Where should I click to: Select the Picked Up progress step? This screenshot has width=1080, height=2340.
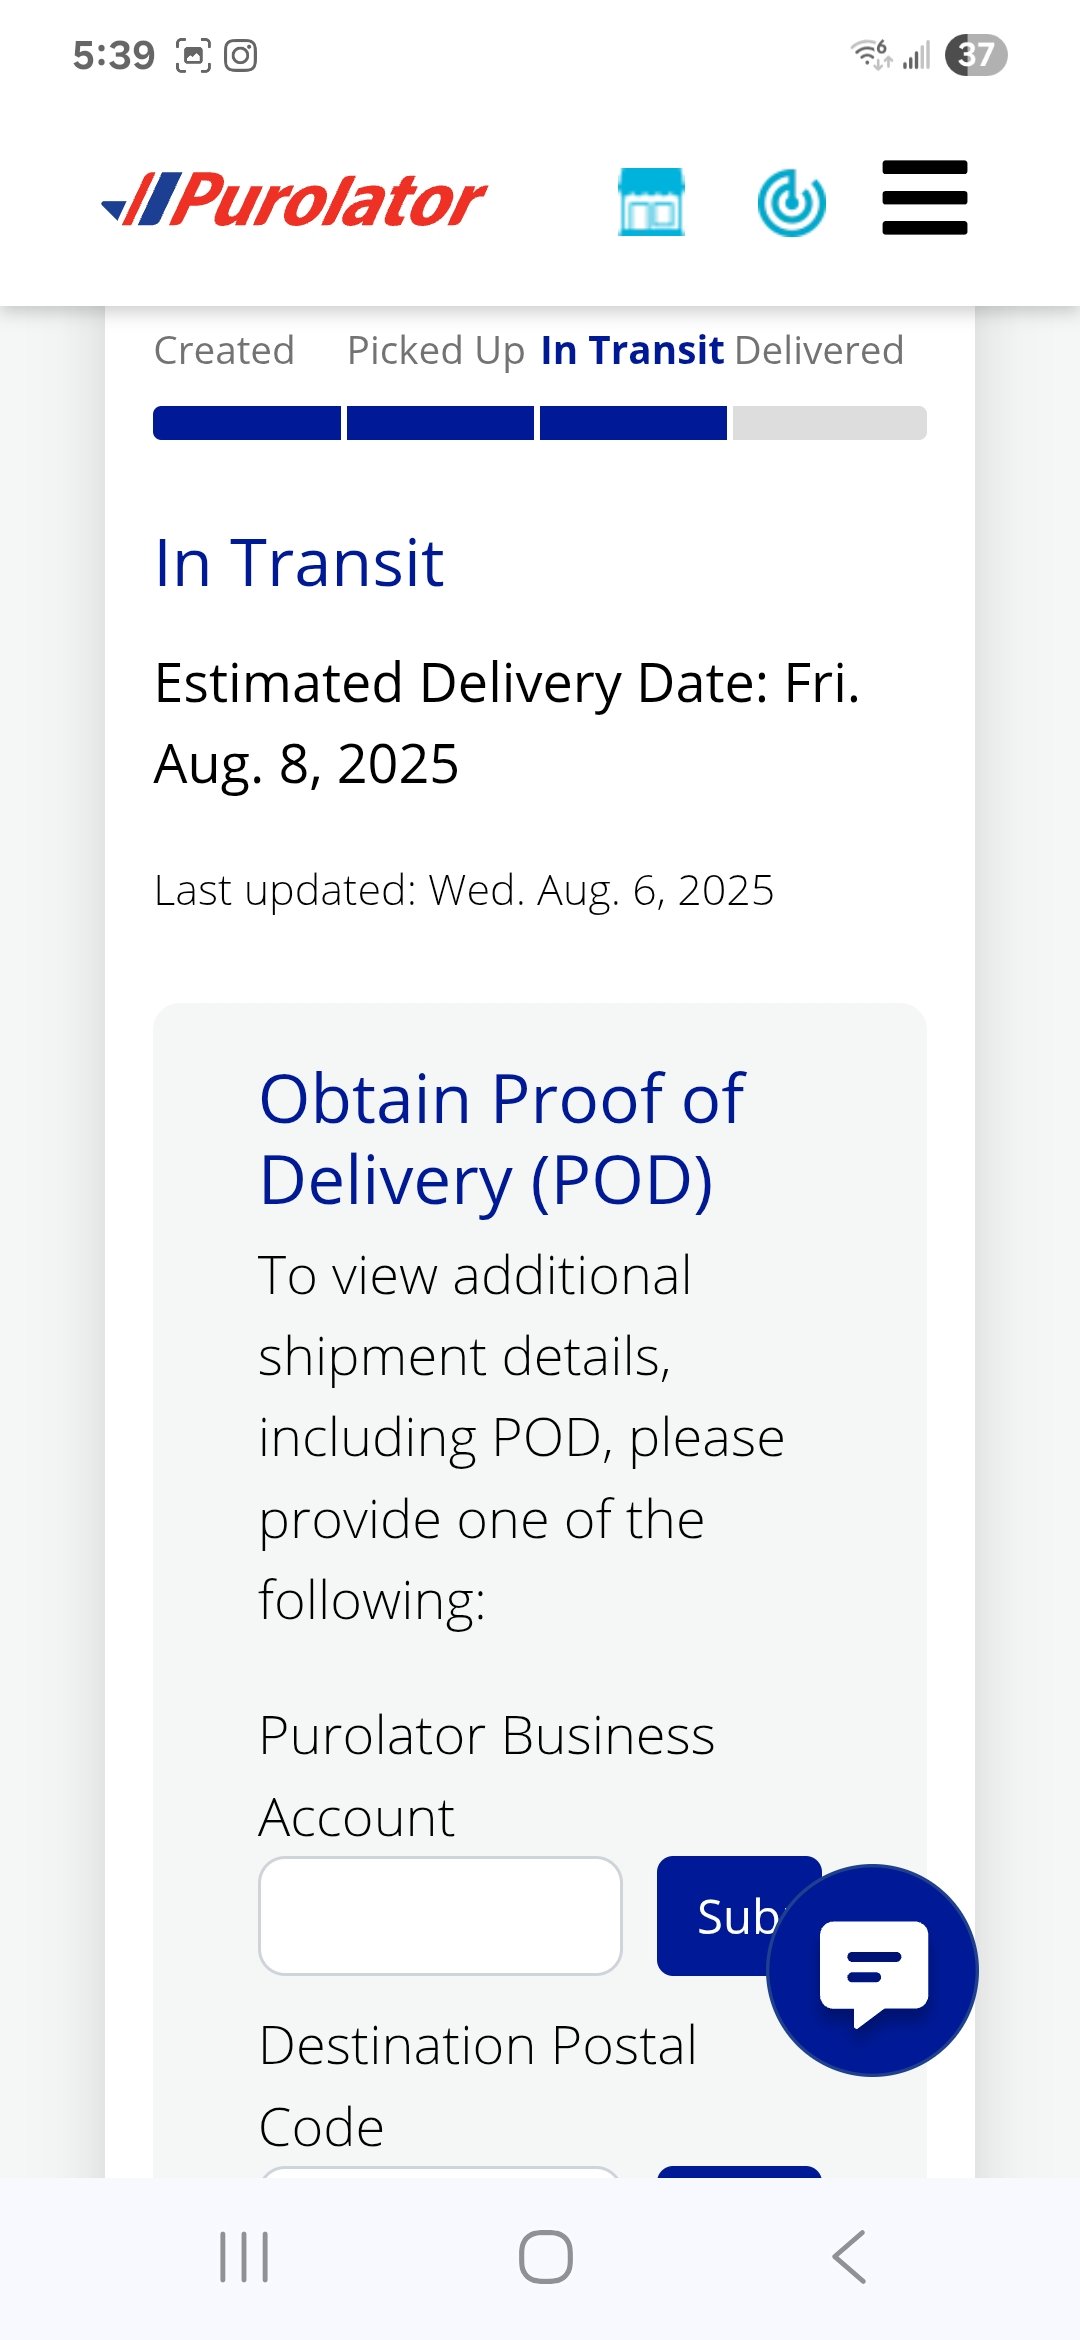[x=436, y=351]
